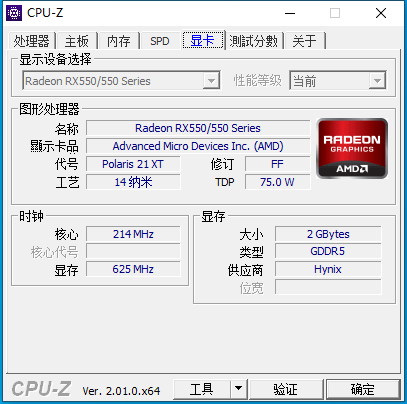407x404 pixels.
Task: Click the Radeon Graphics AMD logo
Action: [352, 148]
